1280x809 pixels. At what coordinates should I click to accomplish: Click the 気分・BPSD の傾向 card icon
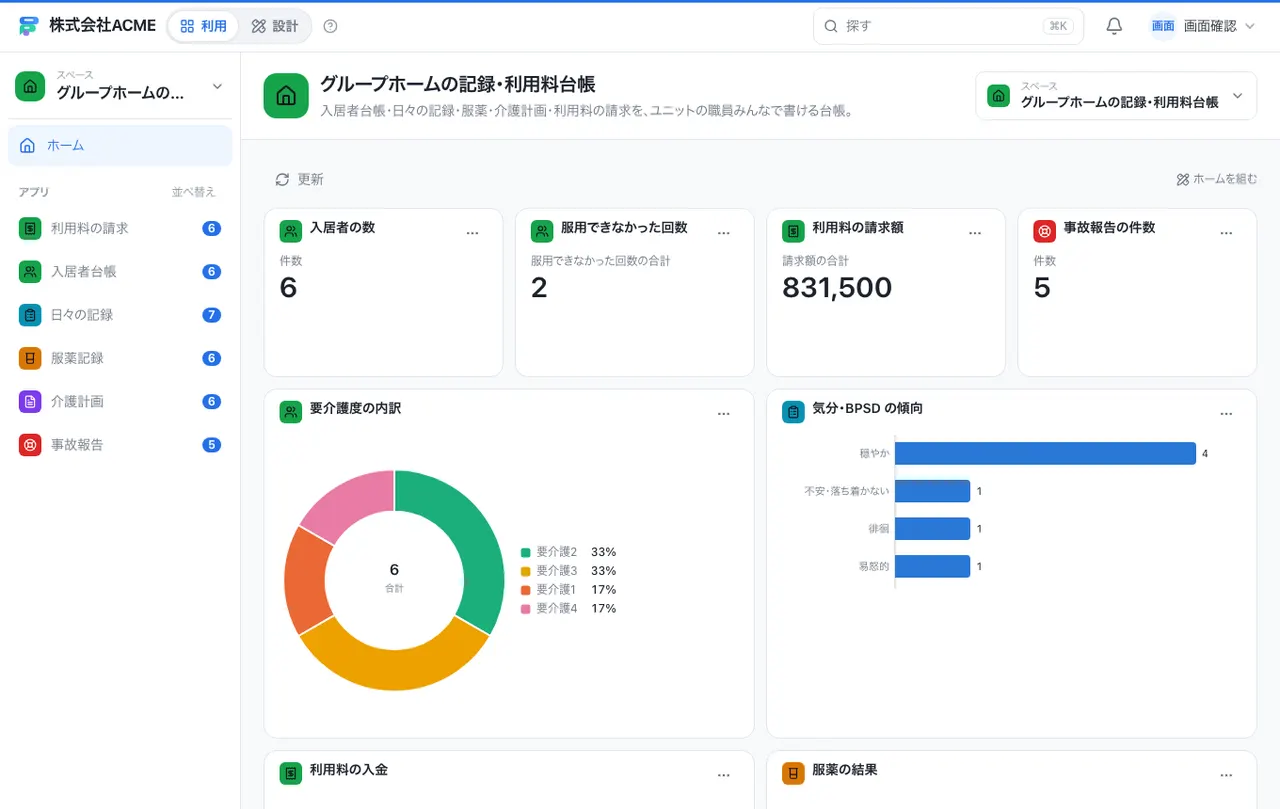coord(793,412)
